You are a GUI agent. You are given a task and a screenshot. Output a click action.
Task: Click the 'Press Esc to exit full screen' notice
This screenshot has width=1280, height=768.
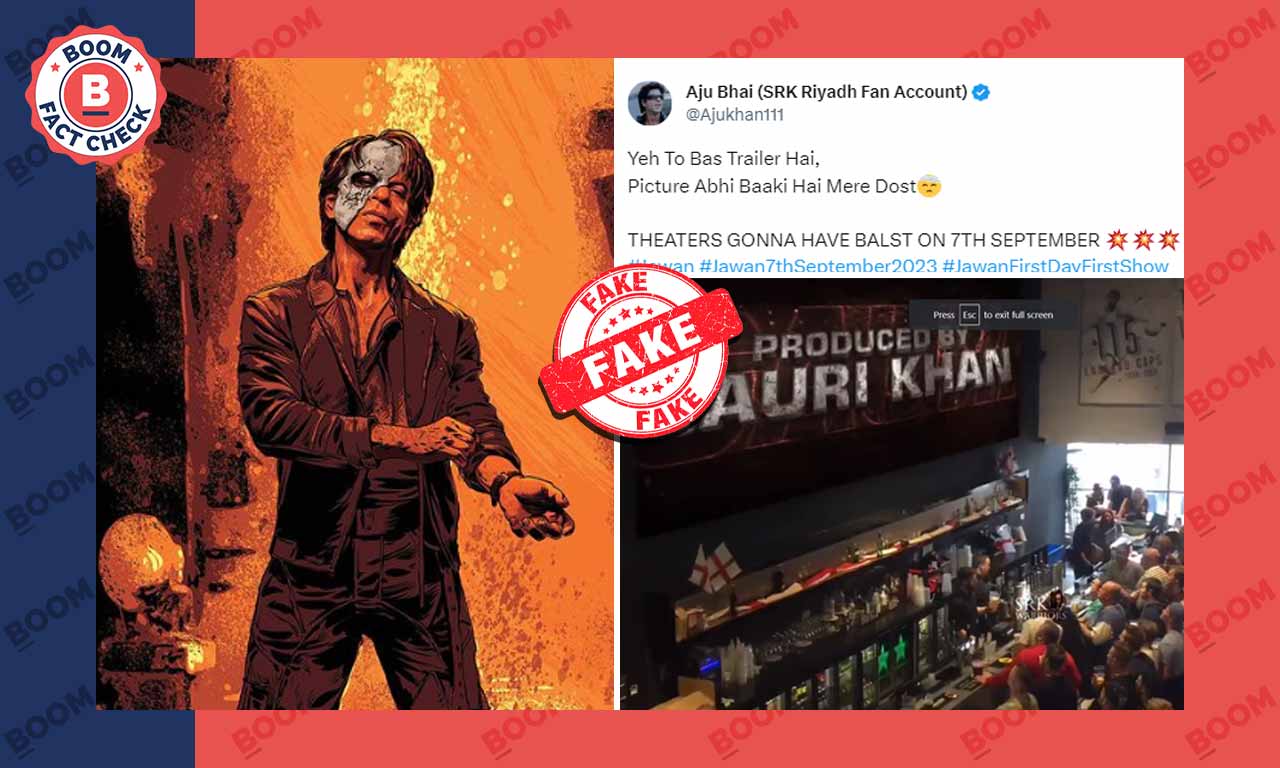pyautogui.click(x=993, y=314)
